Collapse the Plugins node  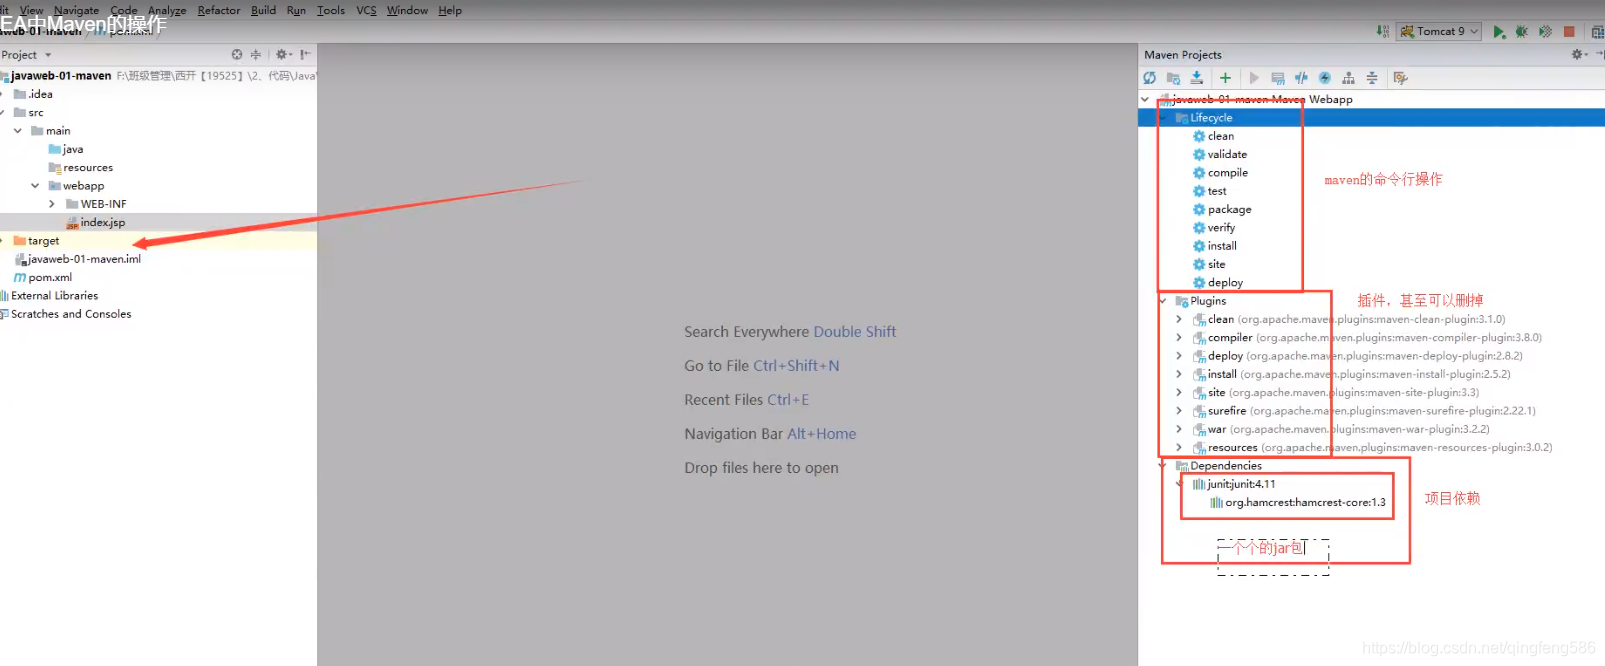1162,301
